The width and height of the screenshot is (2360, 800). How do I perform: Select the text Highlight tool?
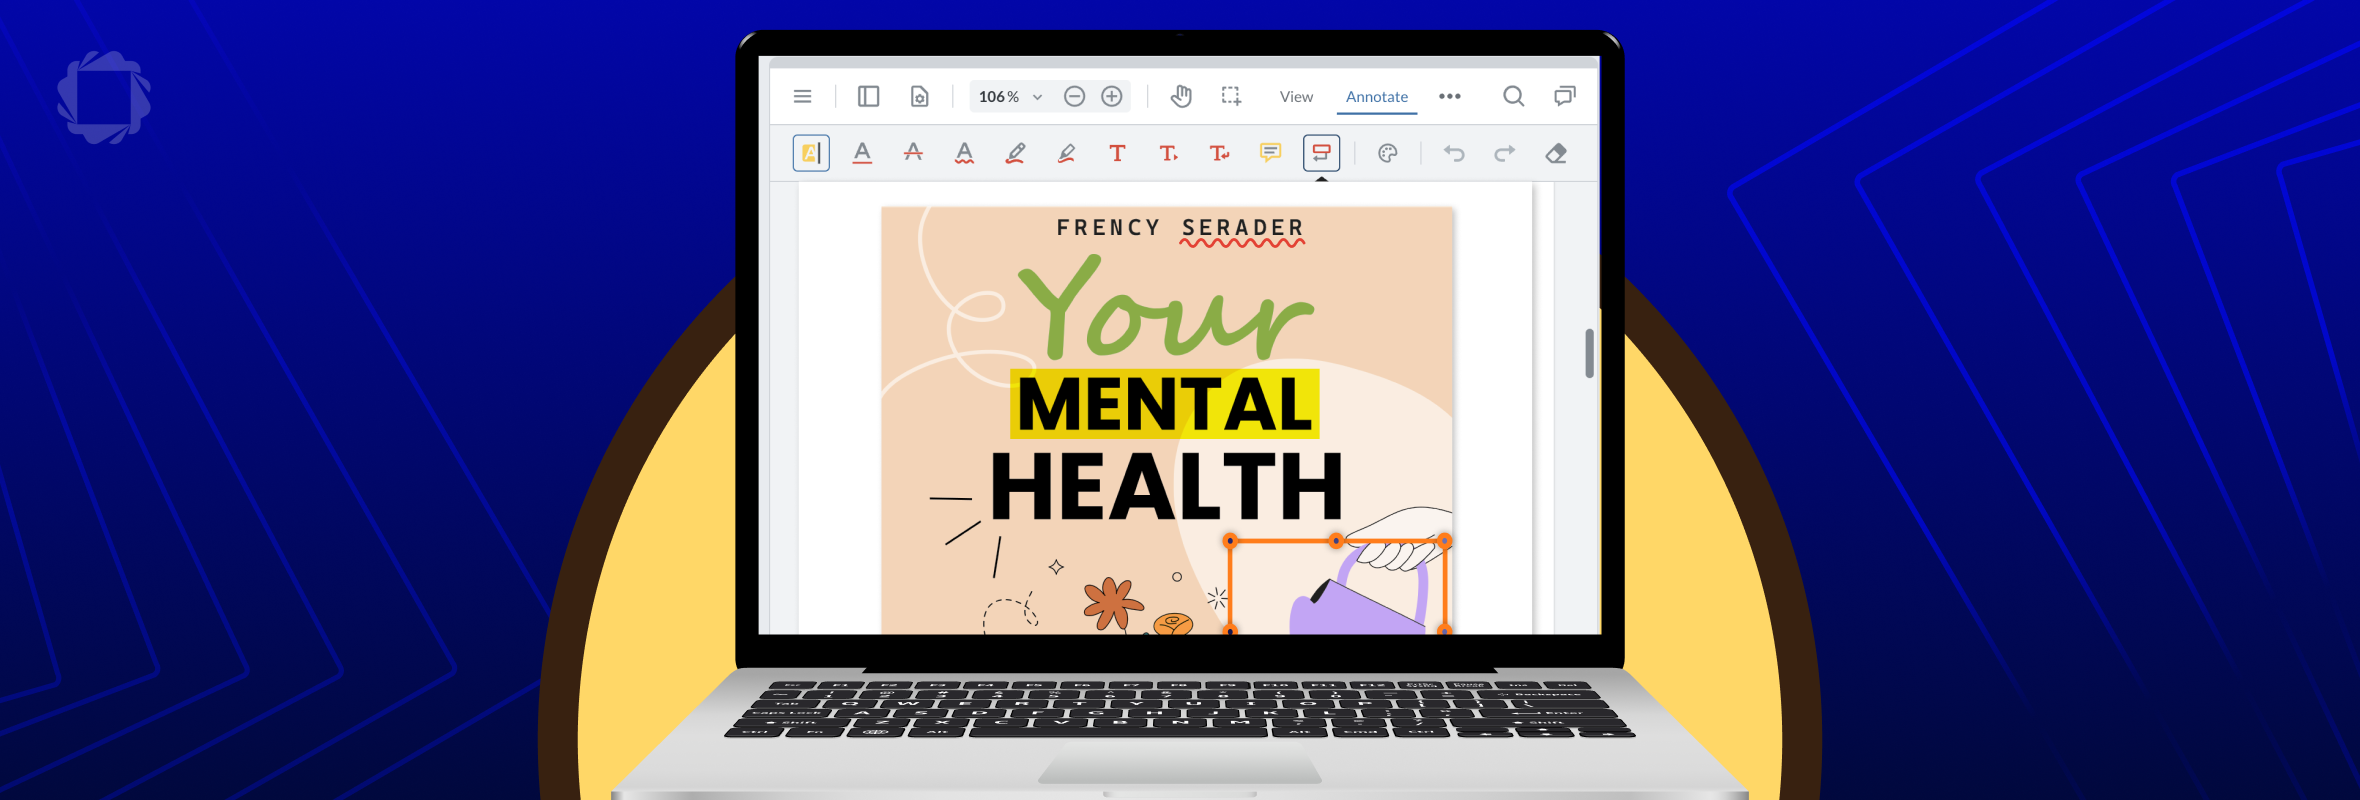(x=811, y=153)
